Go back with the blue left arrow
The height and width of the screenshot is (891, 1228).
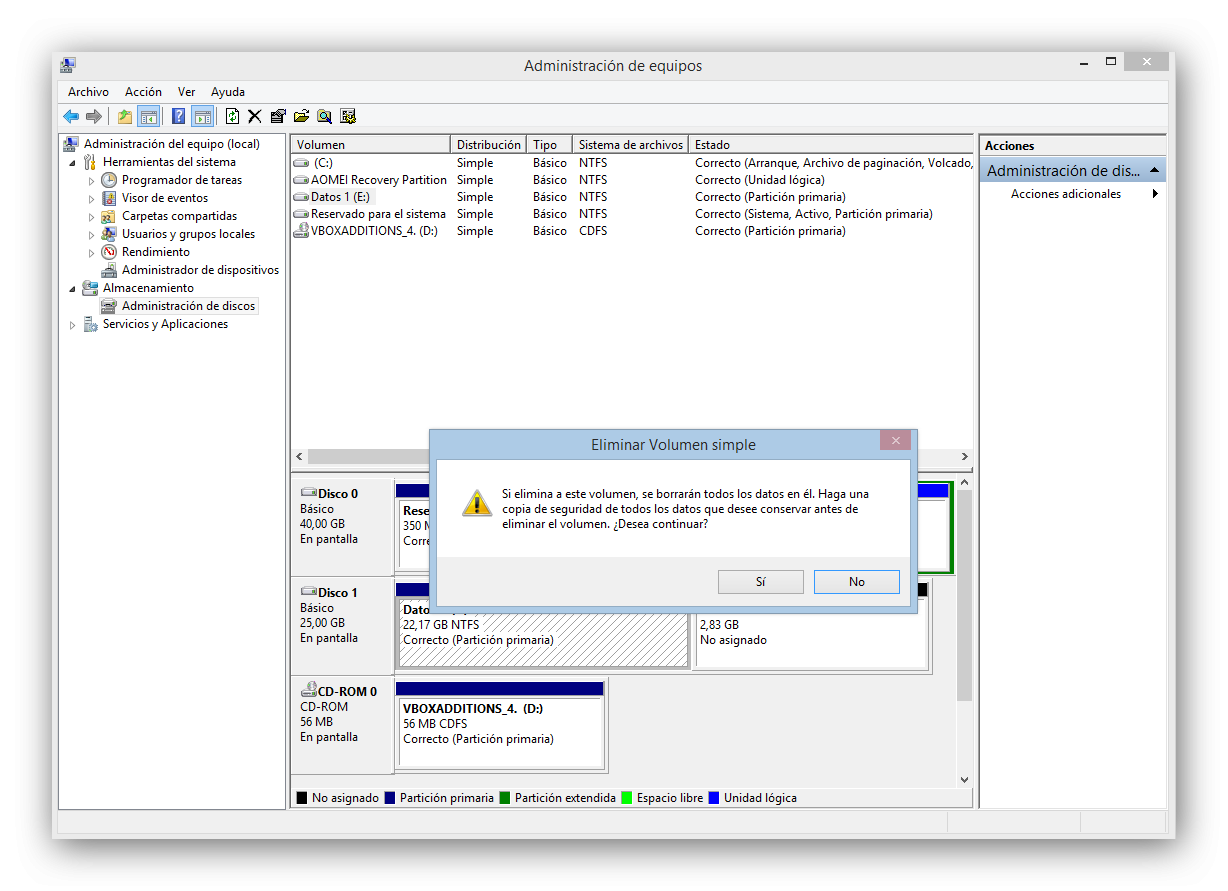(71, 116)
